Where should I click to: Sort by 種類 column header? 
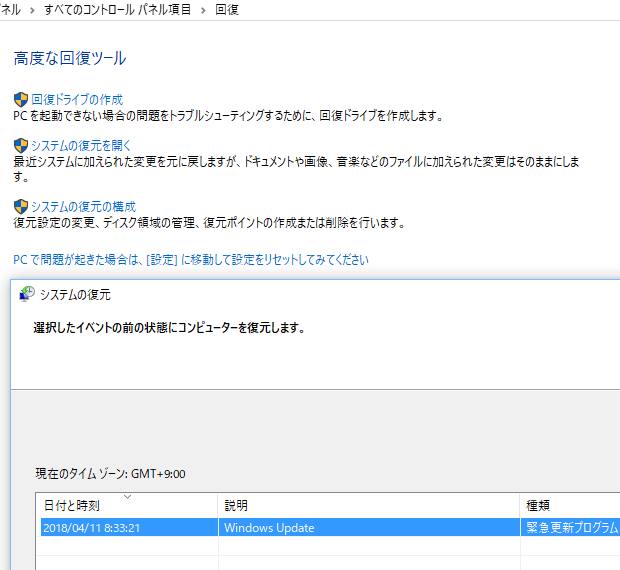click(570, 505)
